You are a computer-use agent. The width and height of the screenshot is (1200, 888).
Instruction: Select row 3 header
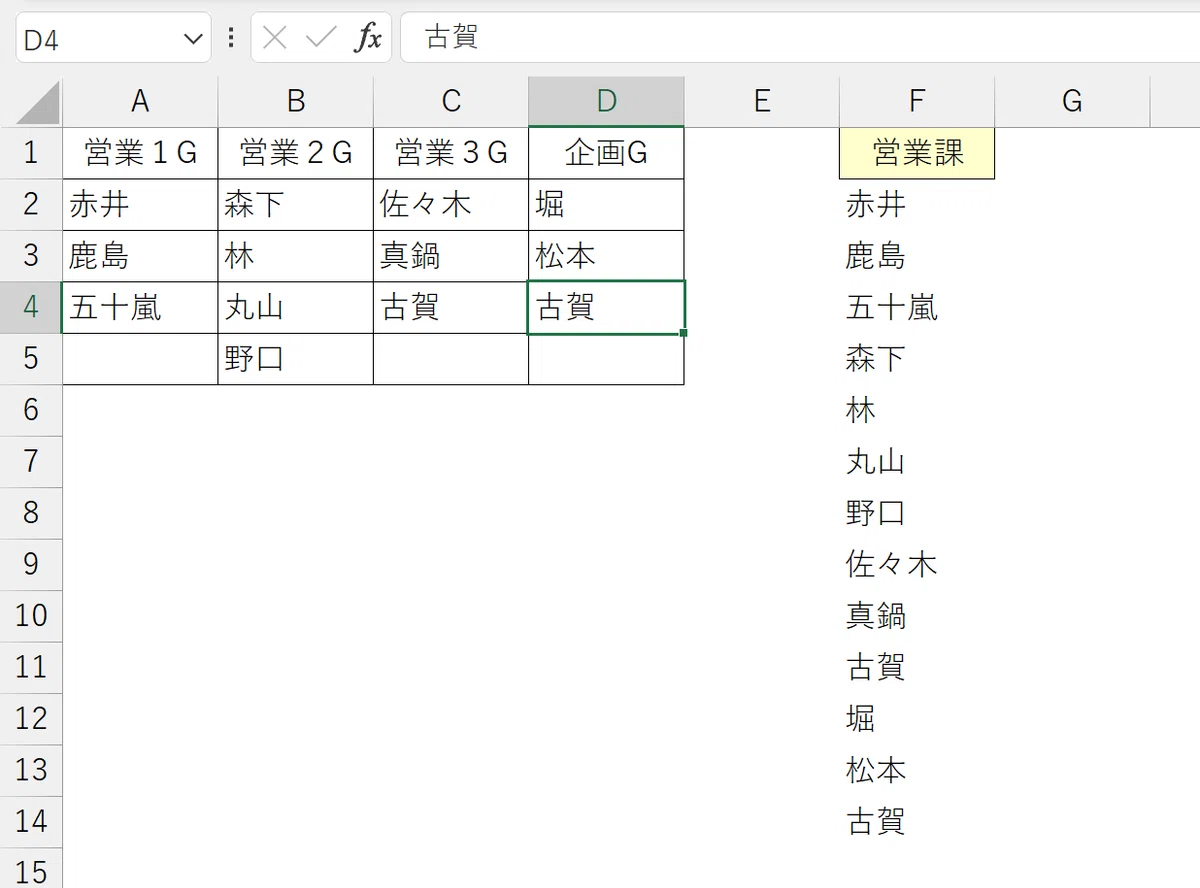(x=31, y=256)
